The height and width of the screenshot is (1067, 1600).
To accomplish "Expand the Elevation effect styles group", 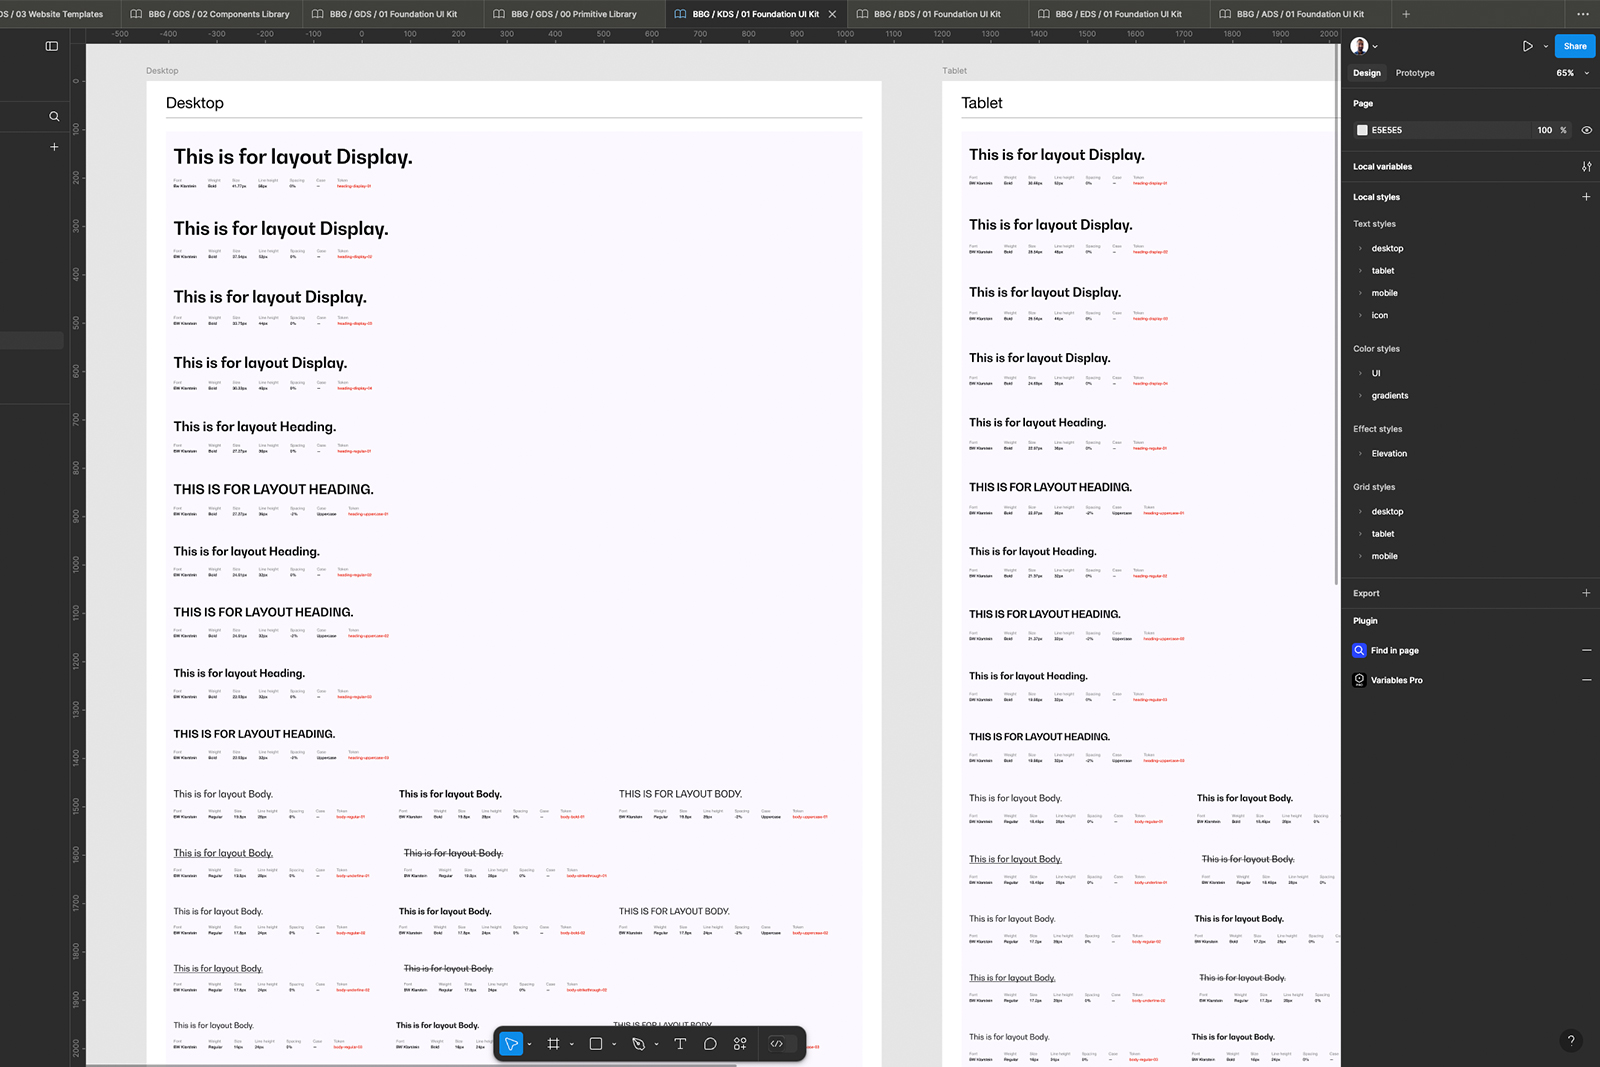I will tap(1389, 454).
